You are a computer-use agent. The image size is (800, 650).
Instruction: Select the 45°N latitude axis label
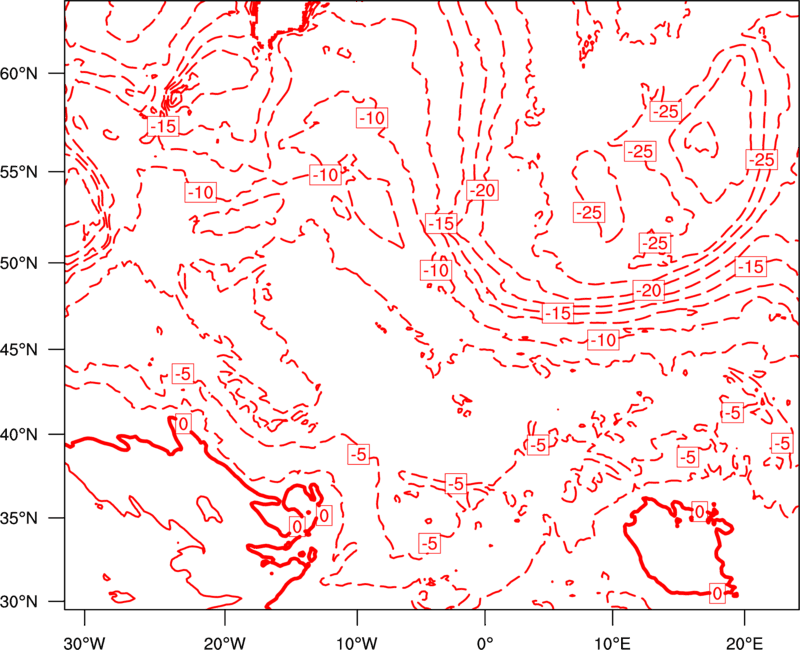click(x=19, y=349)
